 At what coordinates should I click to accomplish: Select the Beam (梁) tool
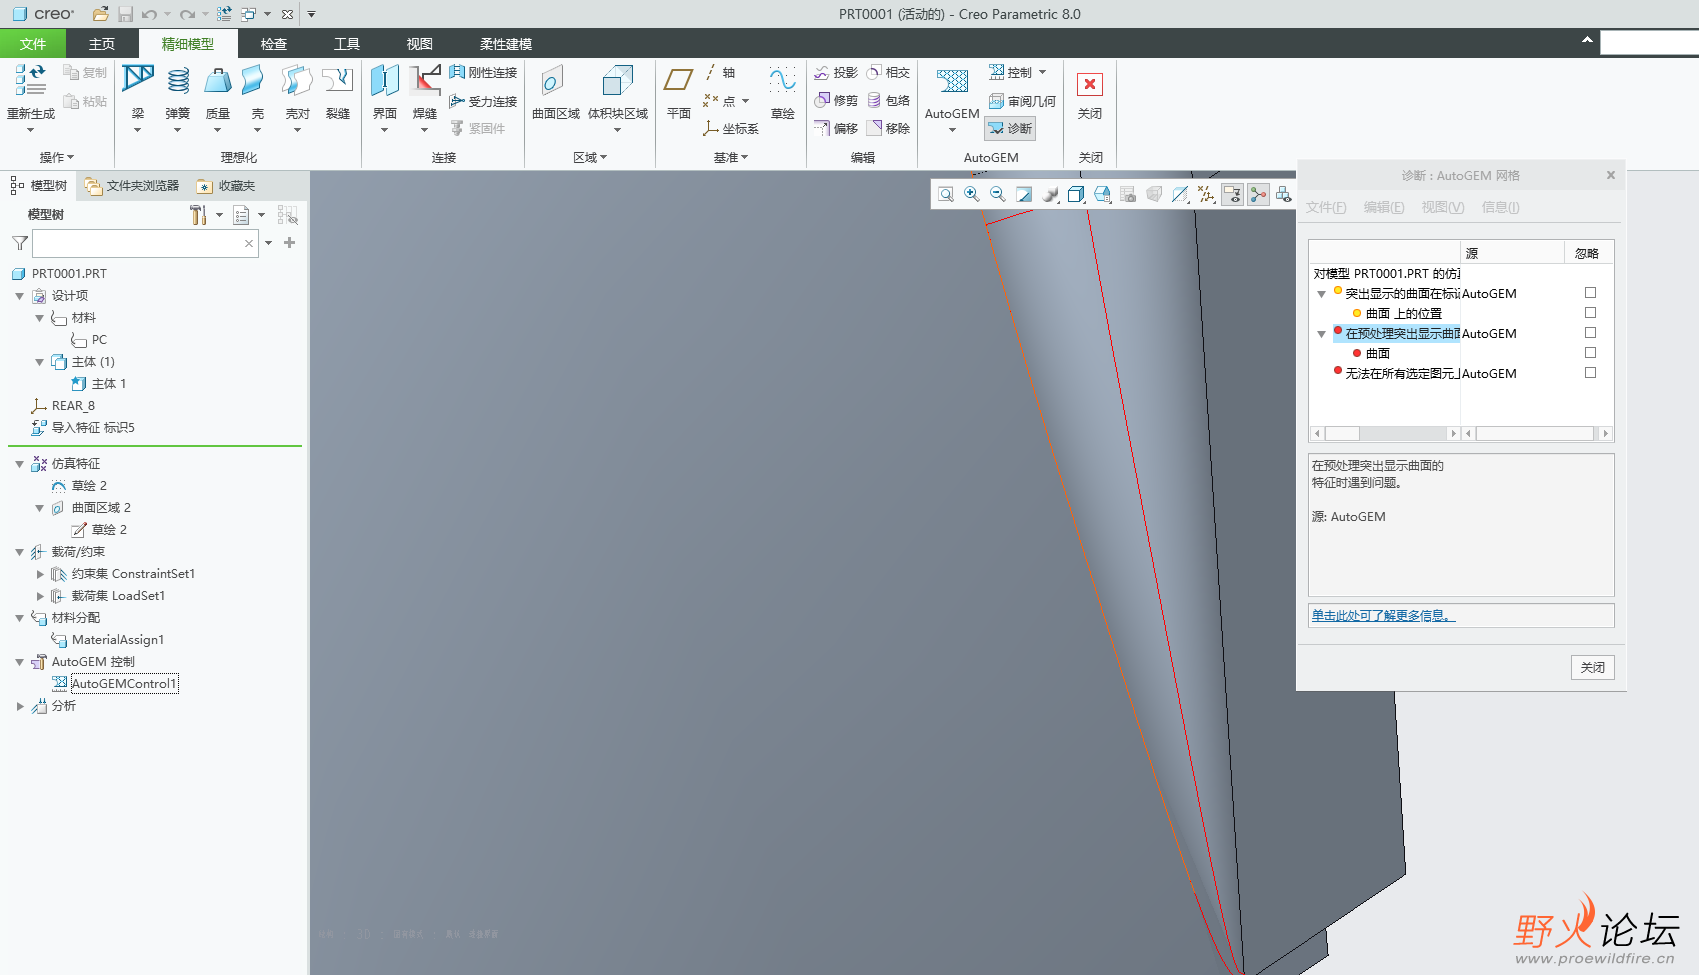138,82
